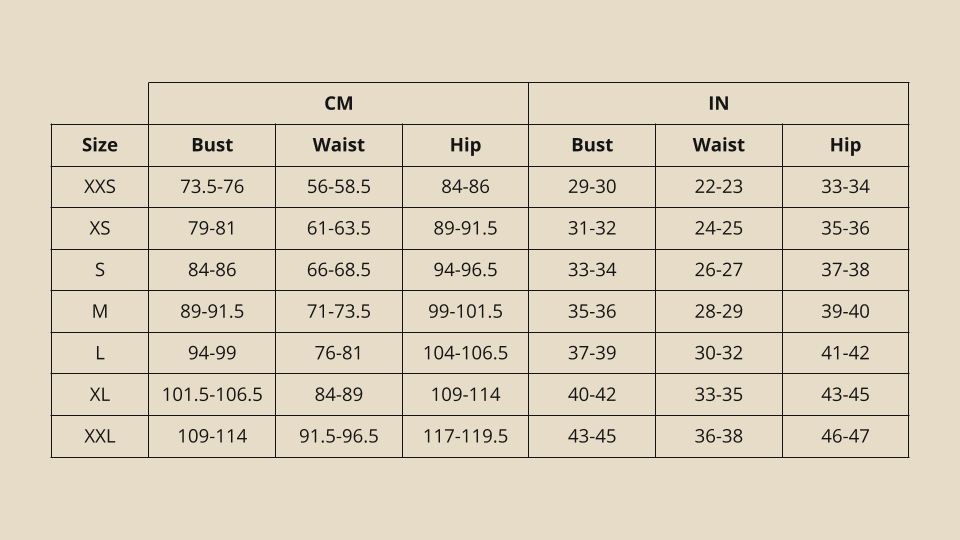This screenshot has height=540, width=960.
Task: Select the 99-101.5 hip cell
Action: coord(465,312)
